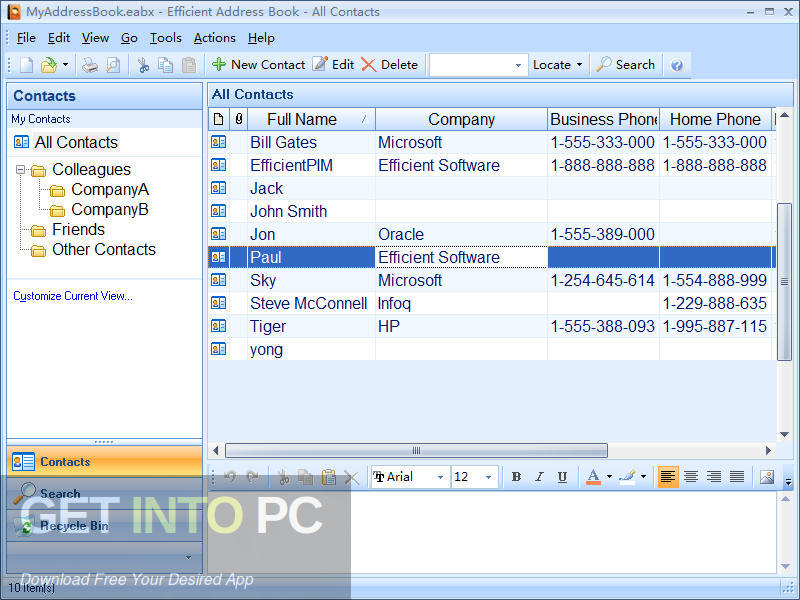The image size is (800, 600).
Task: Click the New document toolbar icon
Action: 27,65
